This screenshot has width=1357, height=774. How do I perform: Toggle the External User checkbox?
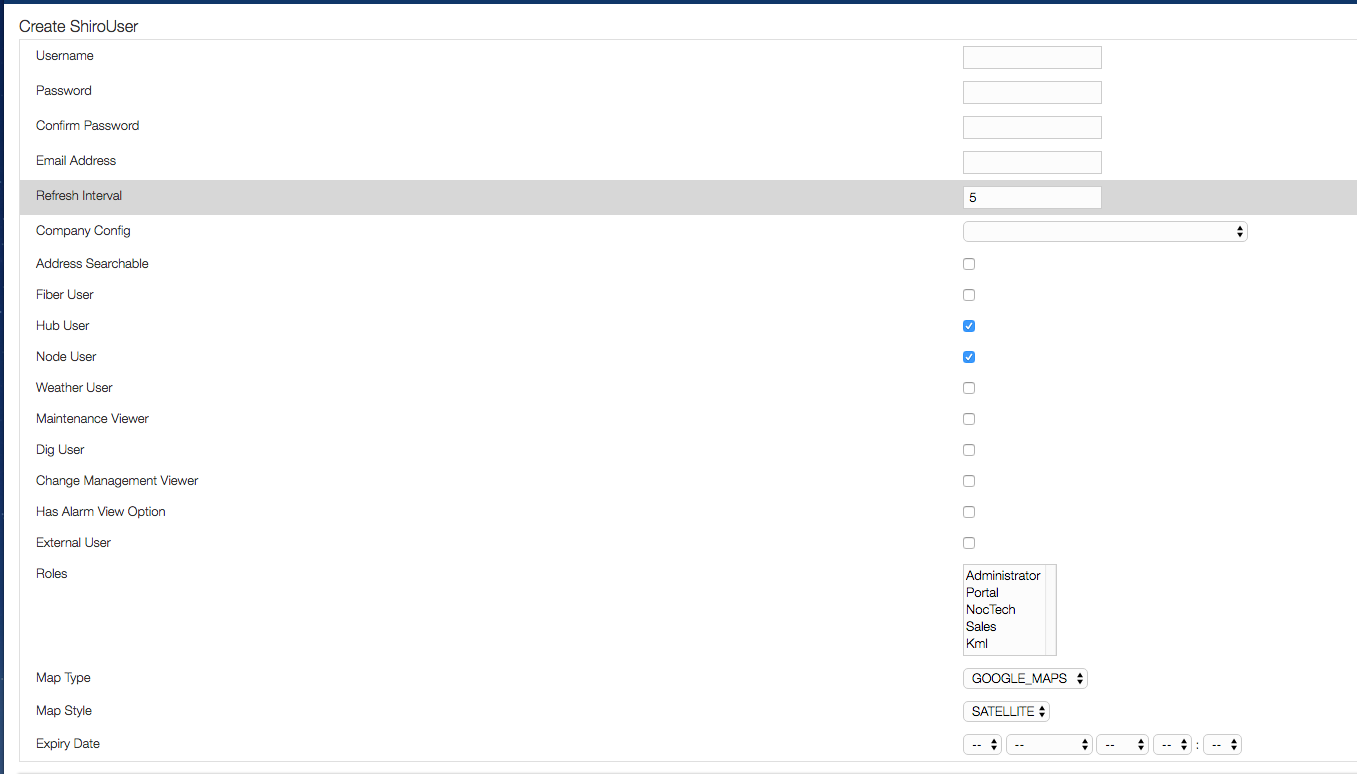click(x=968, y=543)
